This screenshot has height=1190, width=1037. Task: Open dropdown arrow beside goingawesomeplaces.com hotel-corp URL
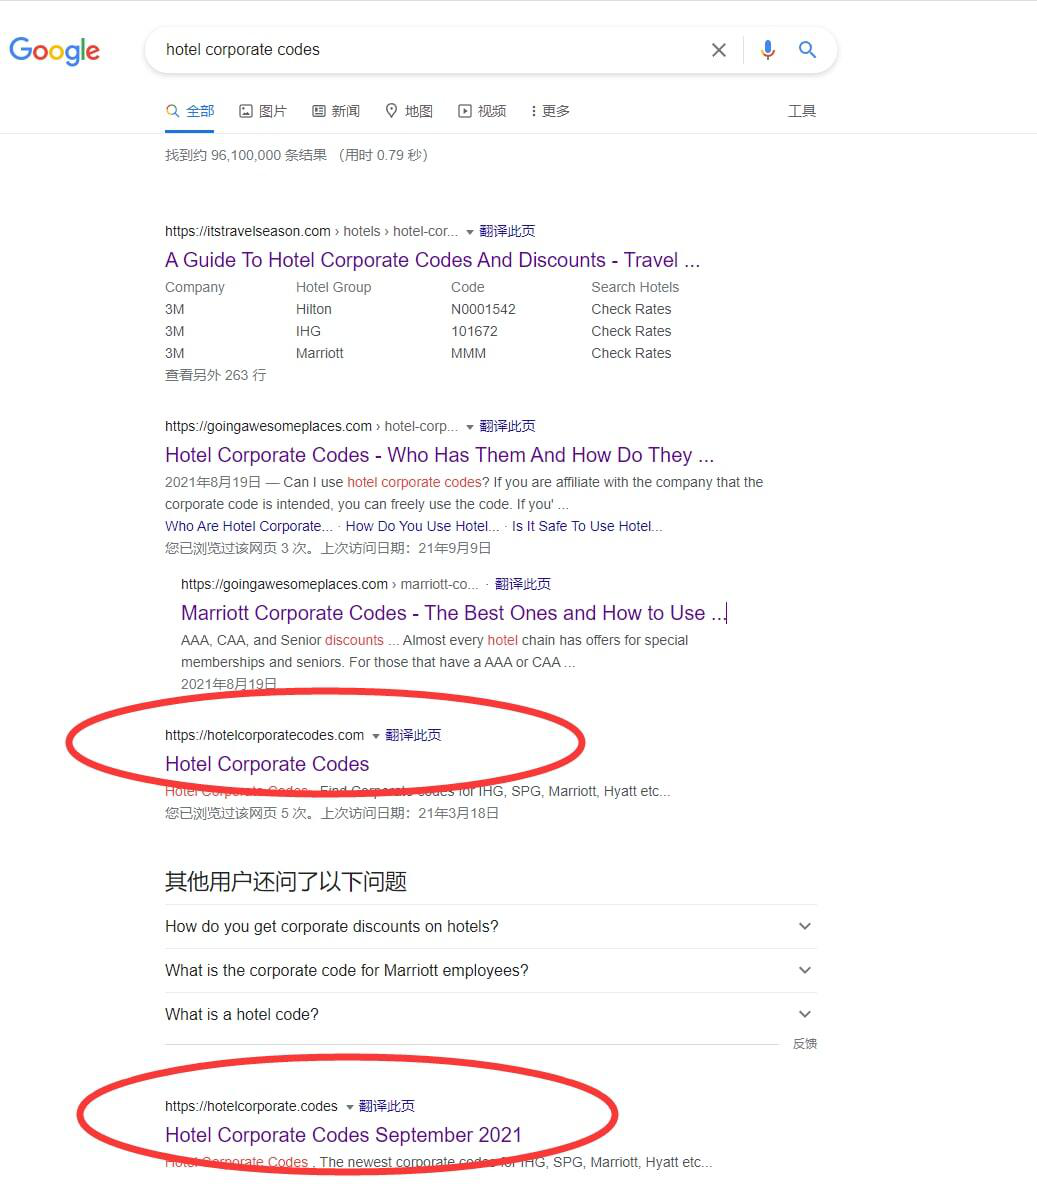click(x=469, y=427)
